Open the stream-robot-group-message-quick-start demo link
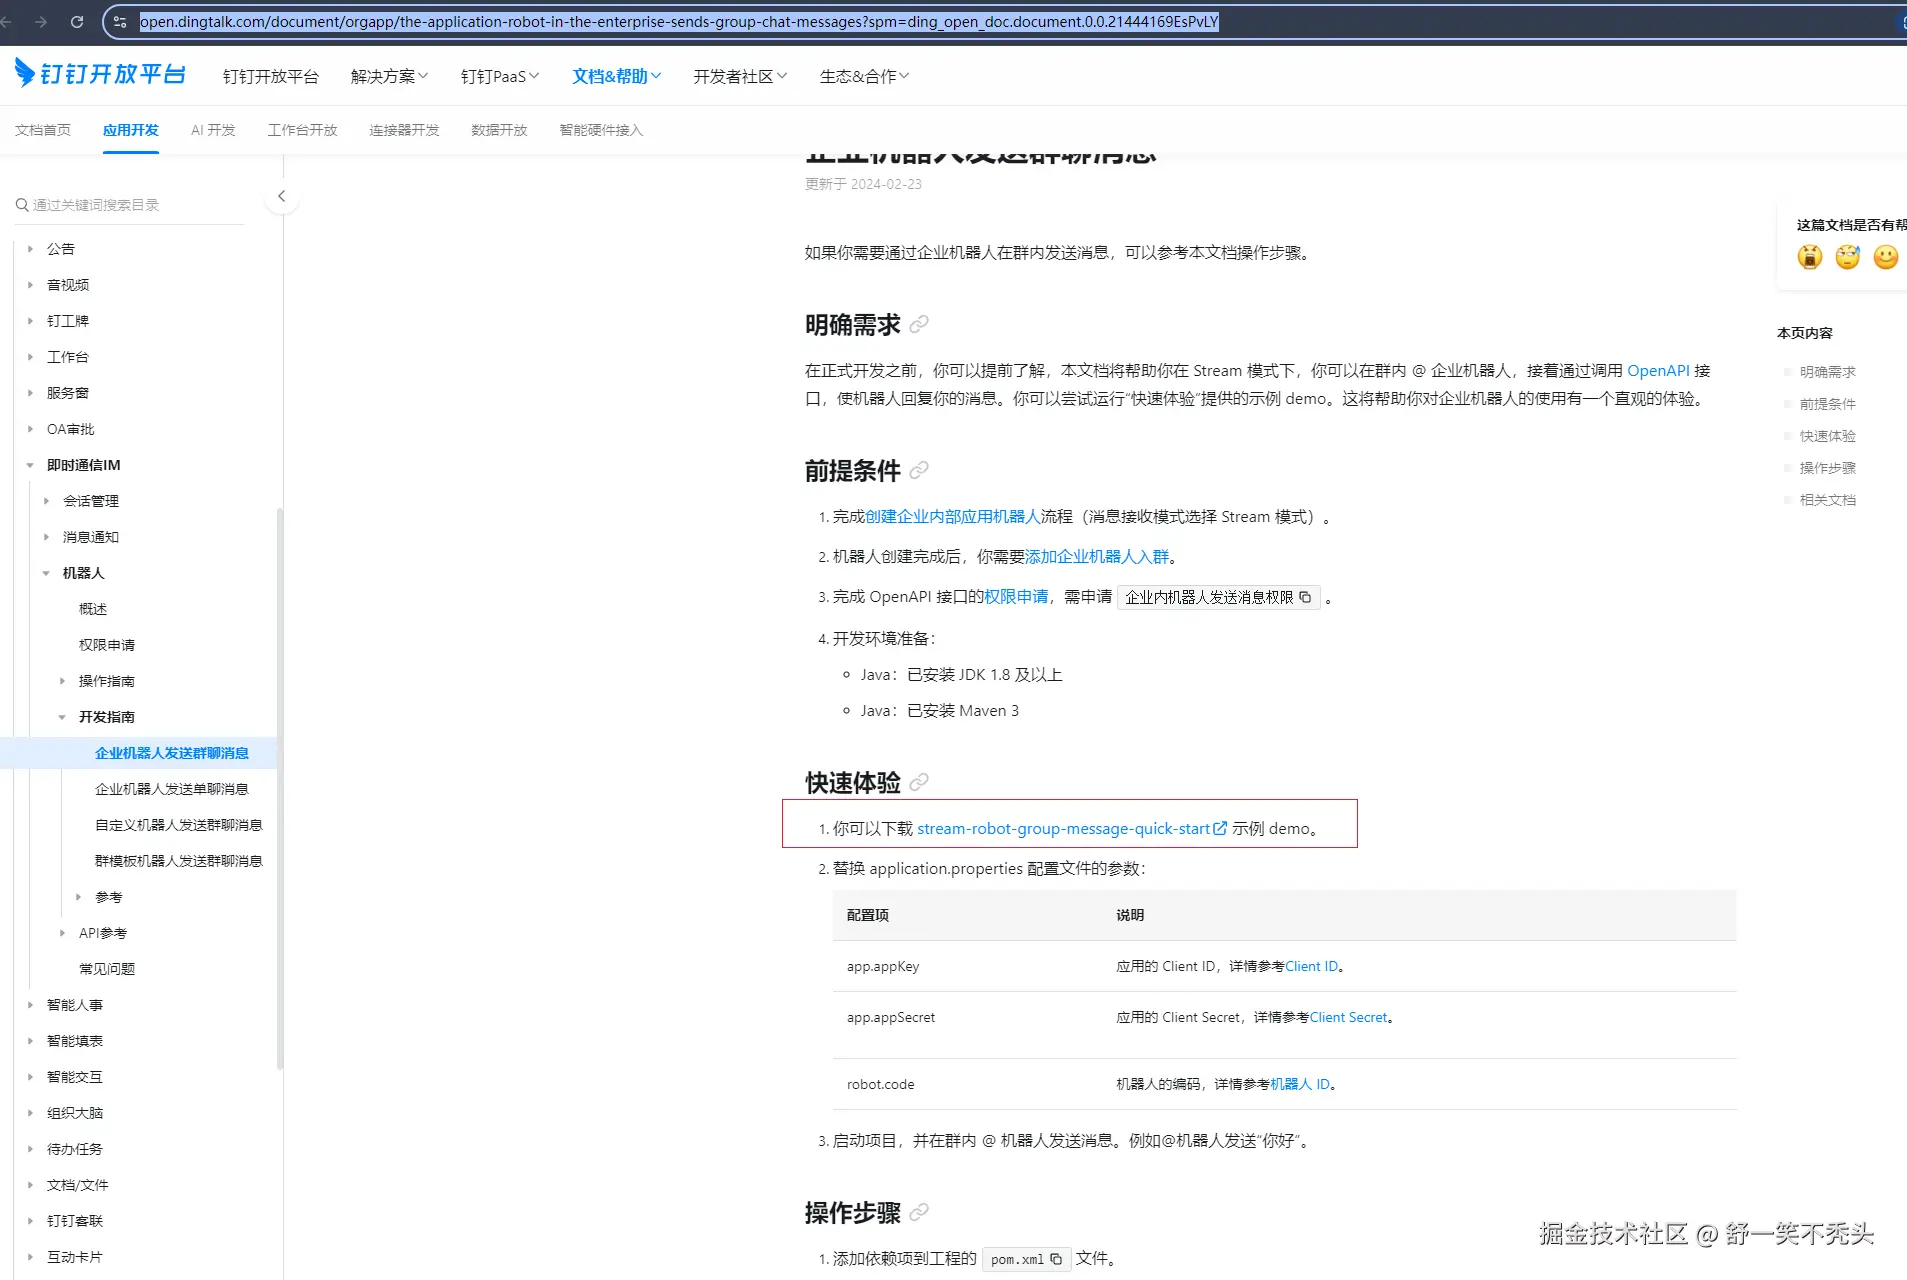 [x=1063, y=828]
